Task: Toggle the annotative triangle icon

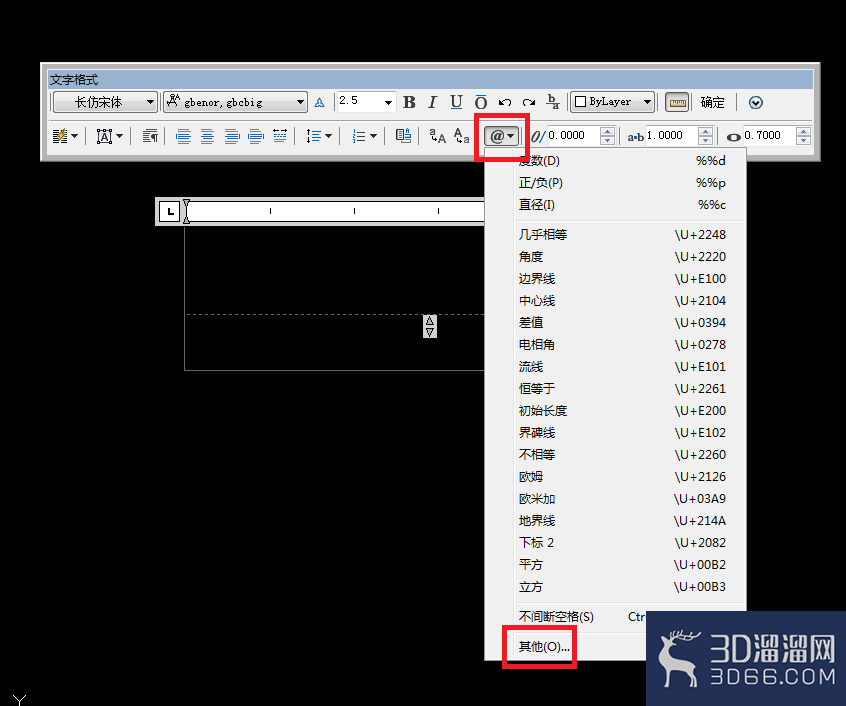Action: [x=319, y=102]
